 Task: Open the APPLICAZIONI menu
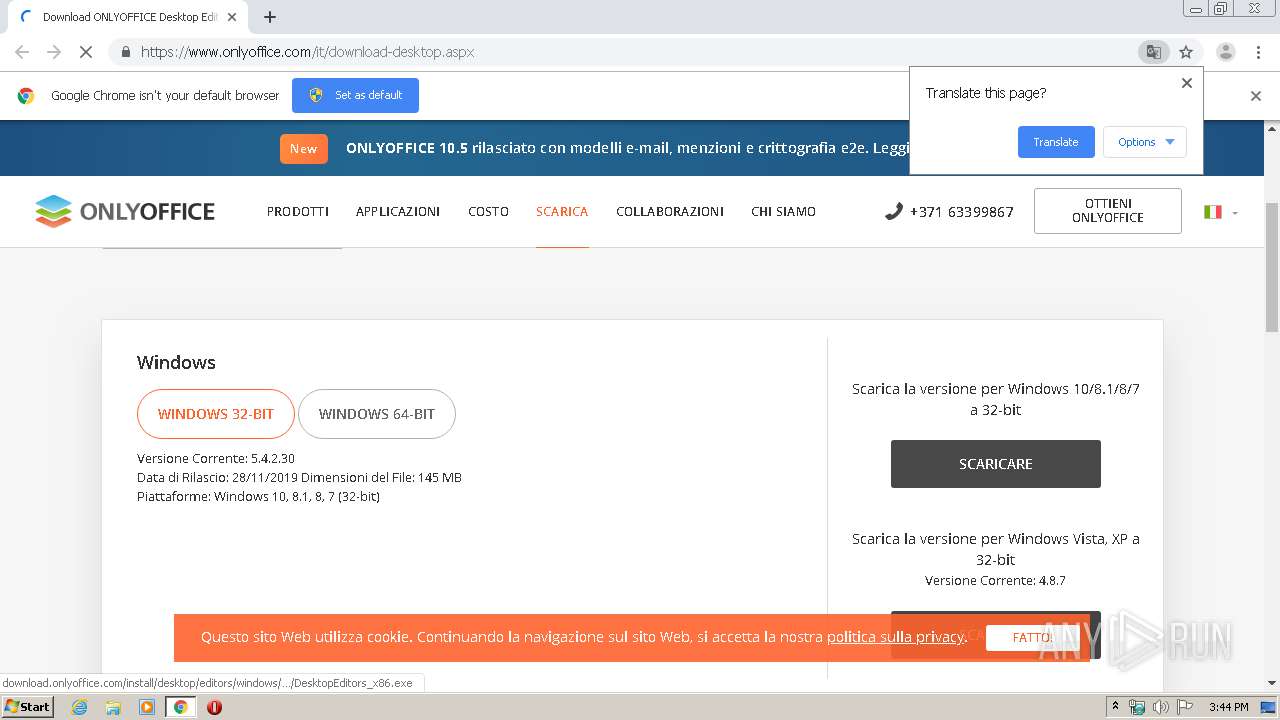coord(398,211)
